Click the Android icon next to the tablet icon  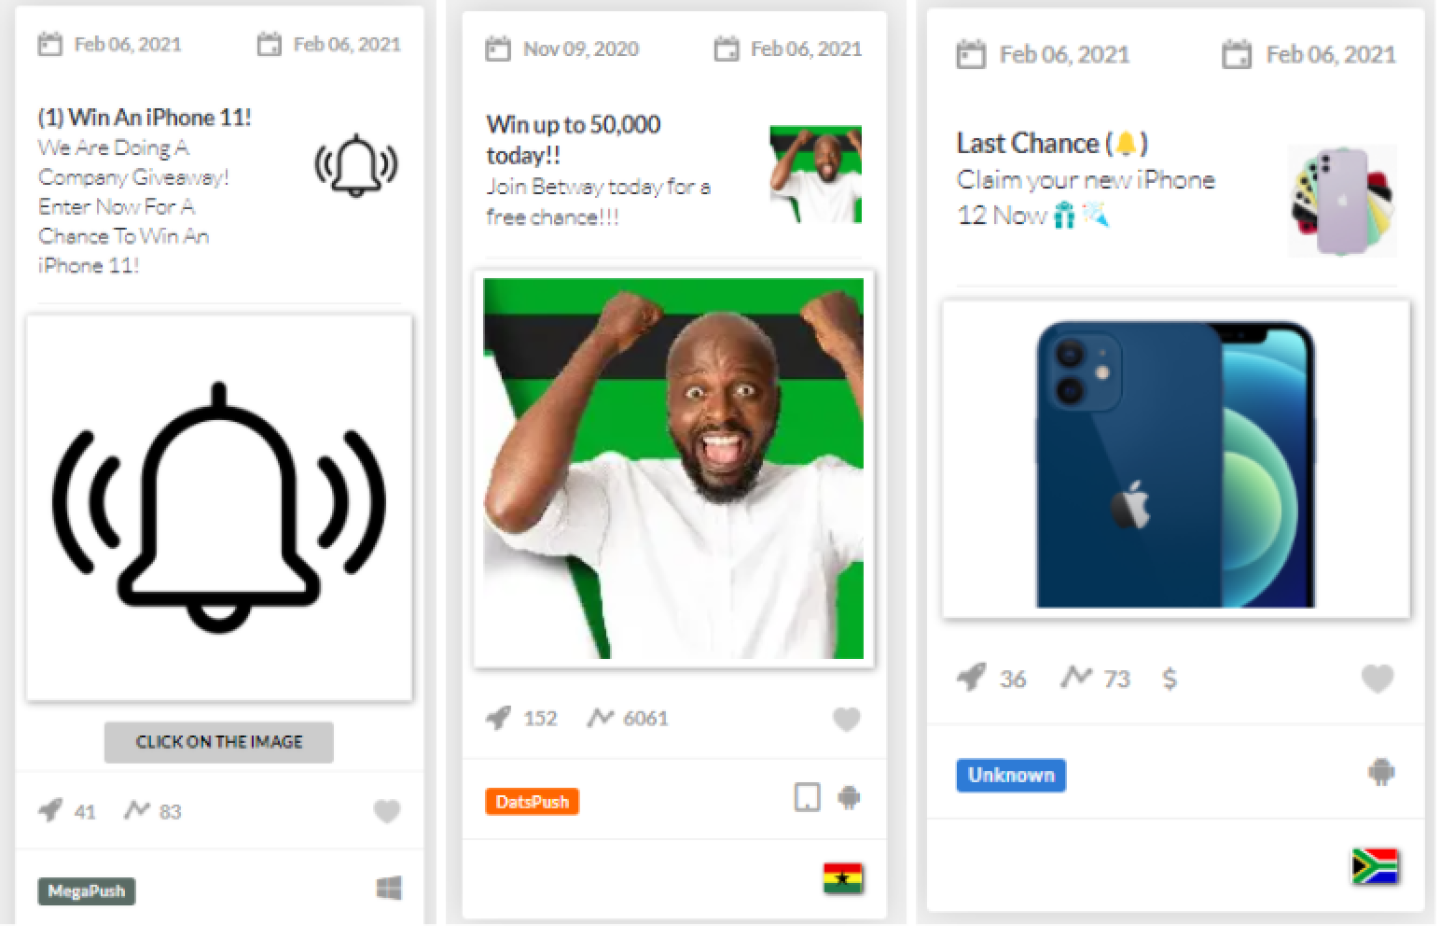coord(848,797)
